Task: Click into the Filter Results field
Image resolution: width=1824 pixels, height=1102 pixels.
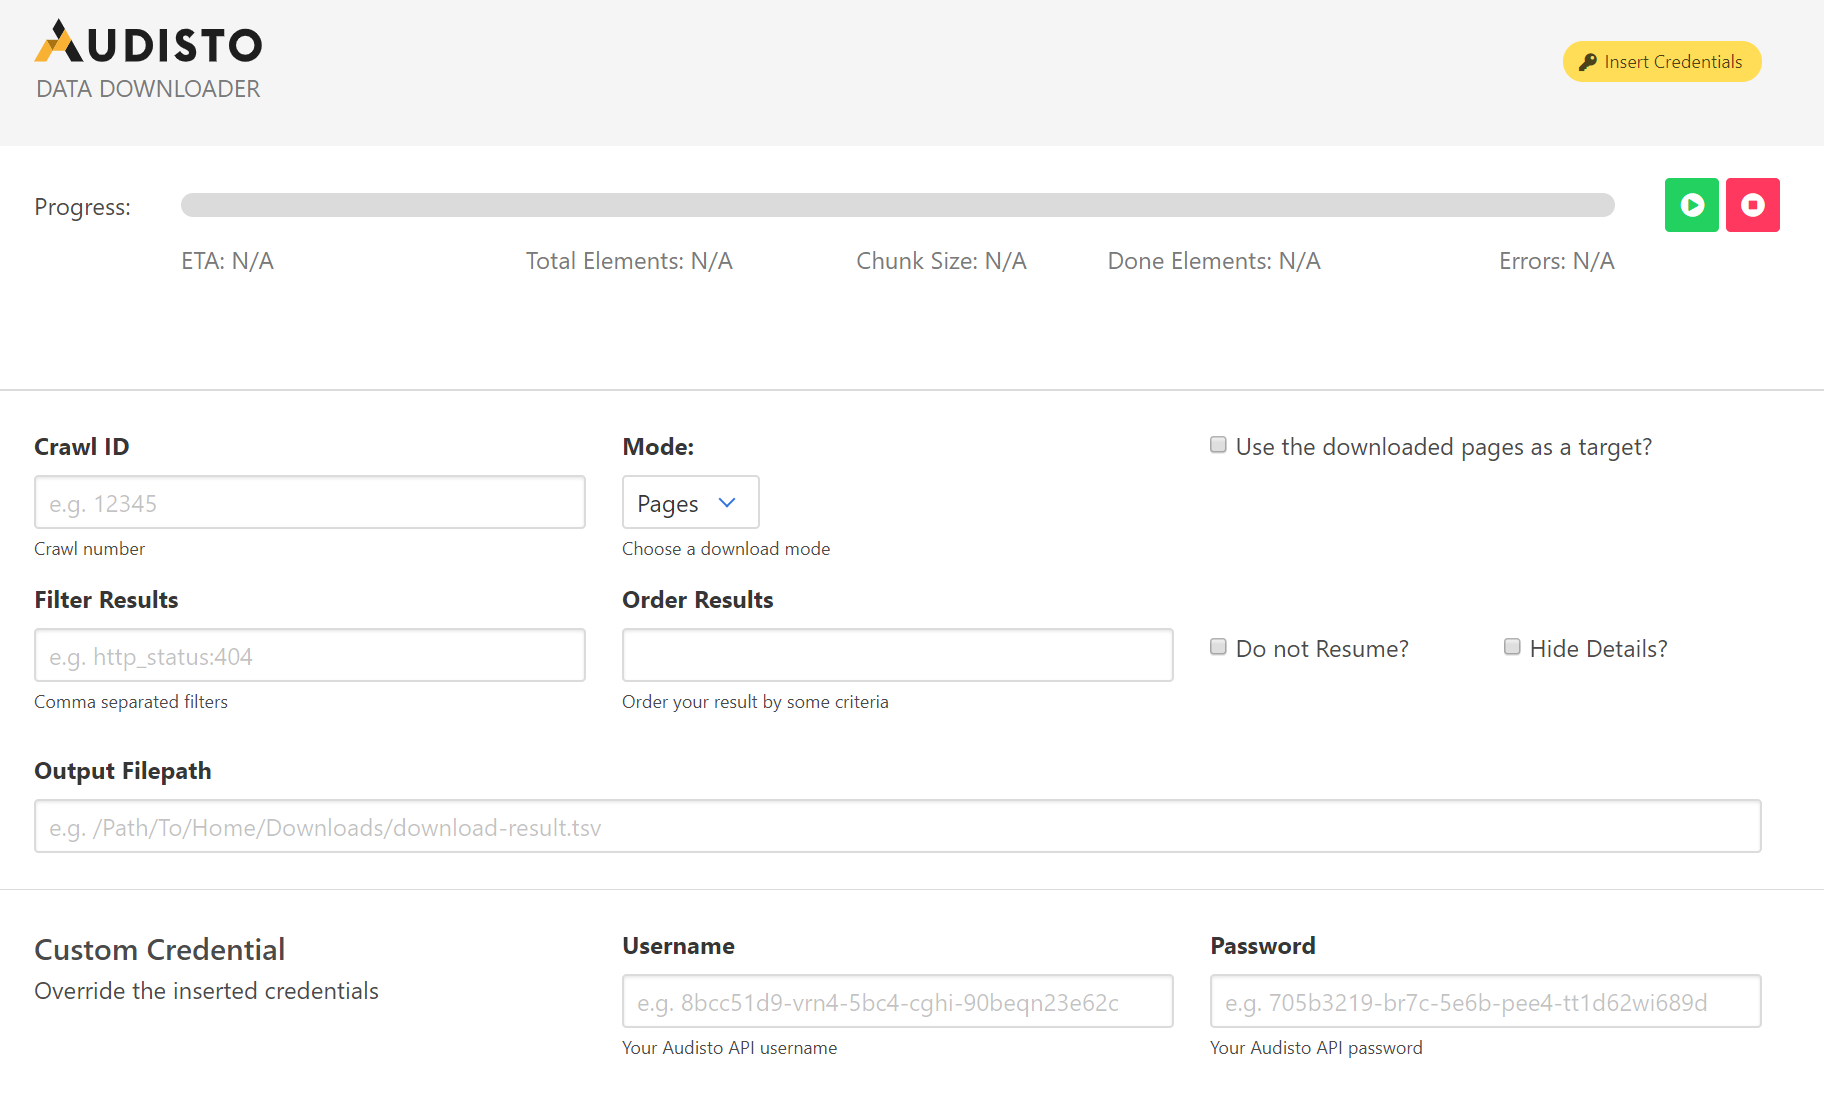Action: 310,655
